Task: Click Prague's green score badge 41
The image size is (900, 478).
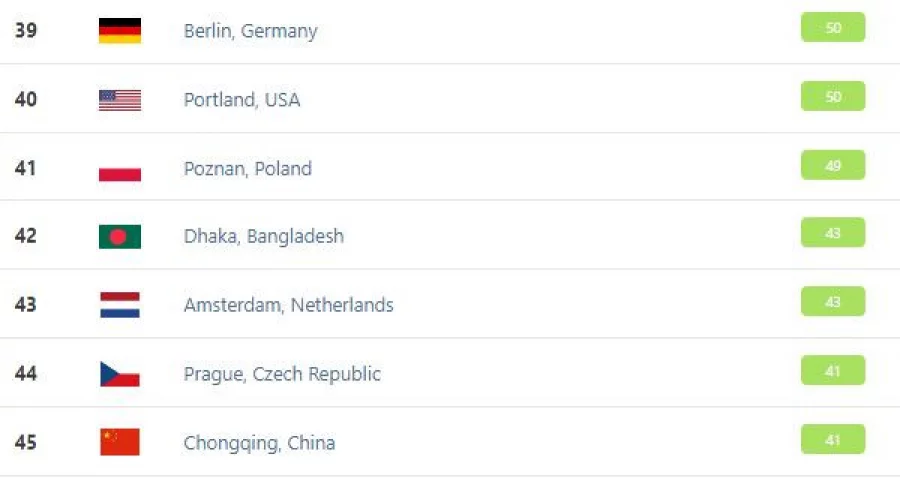Action: tap(833, 370)
